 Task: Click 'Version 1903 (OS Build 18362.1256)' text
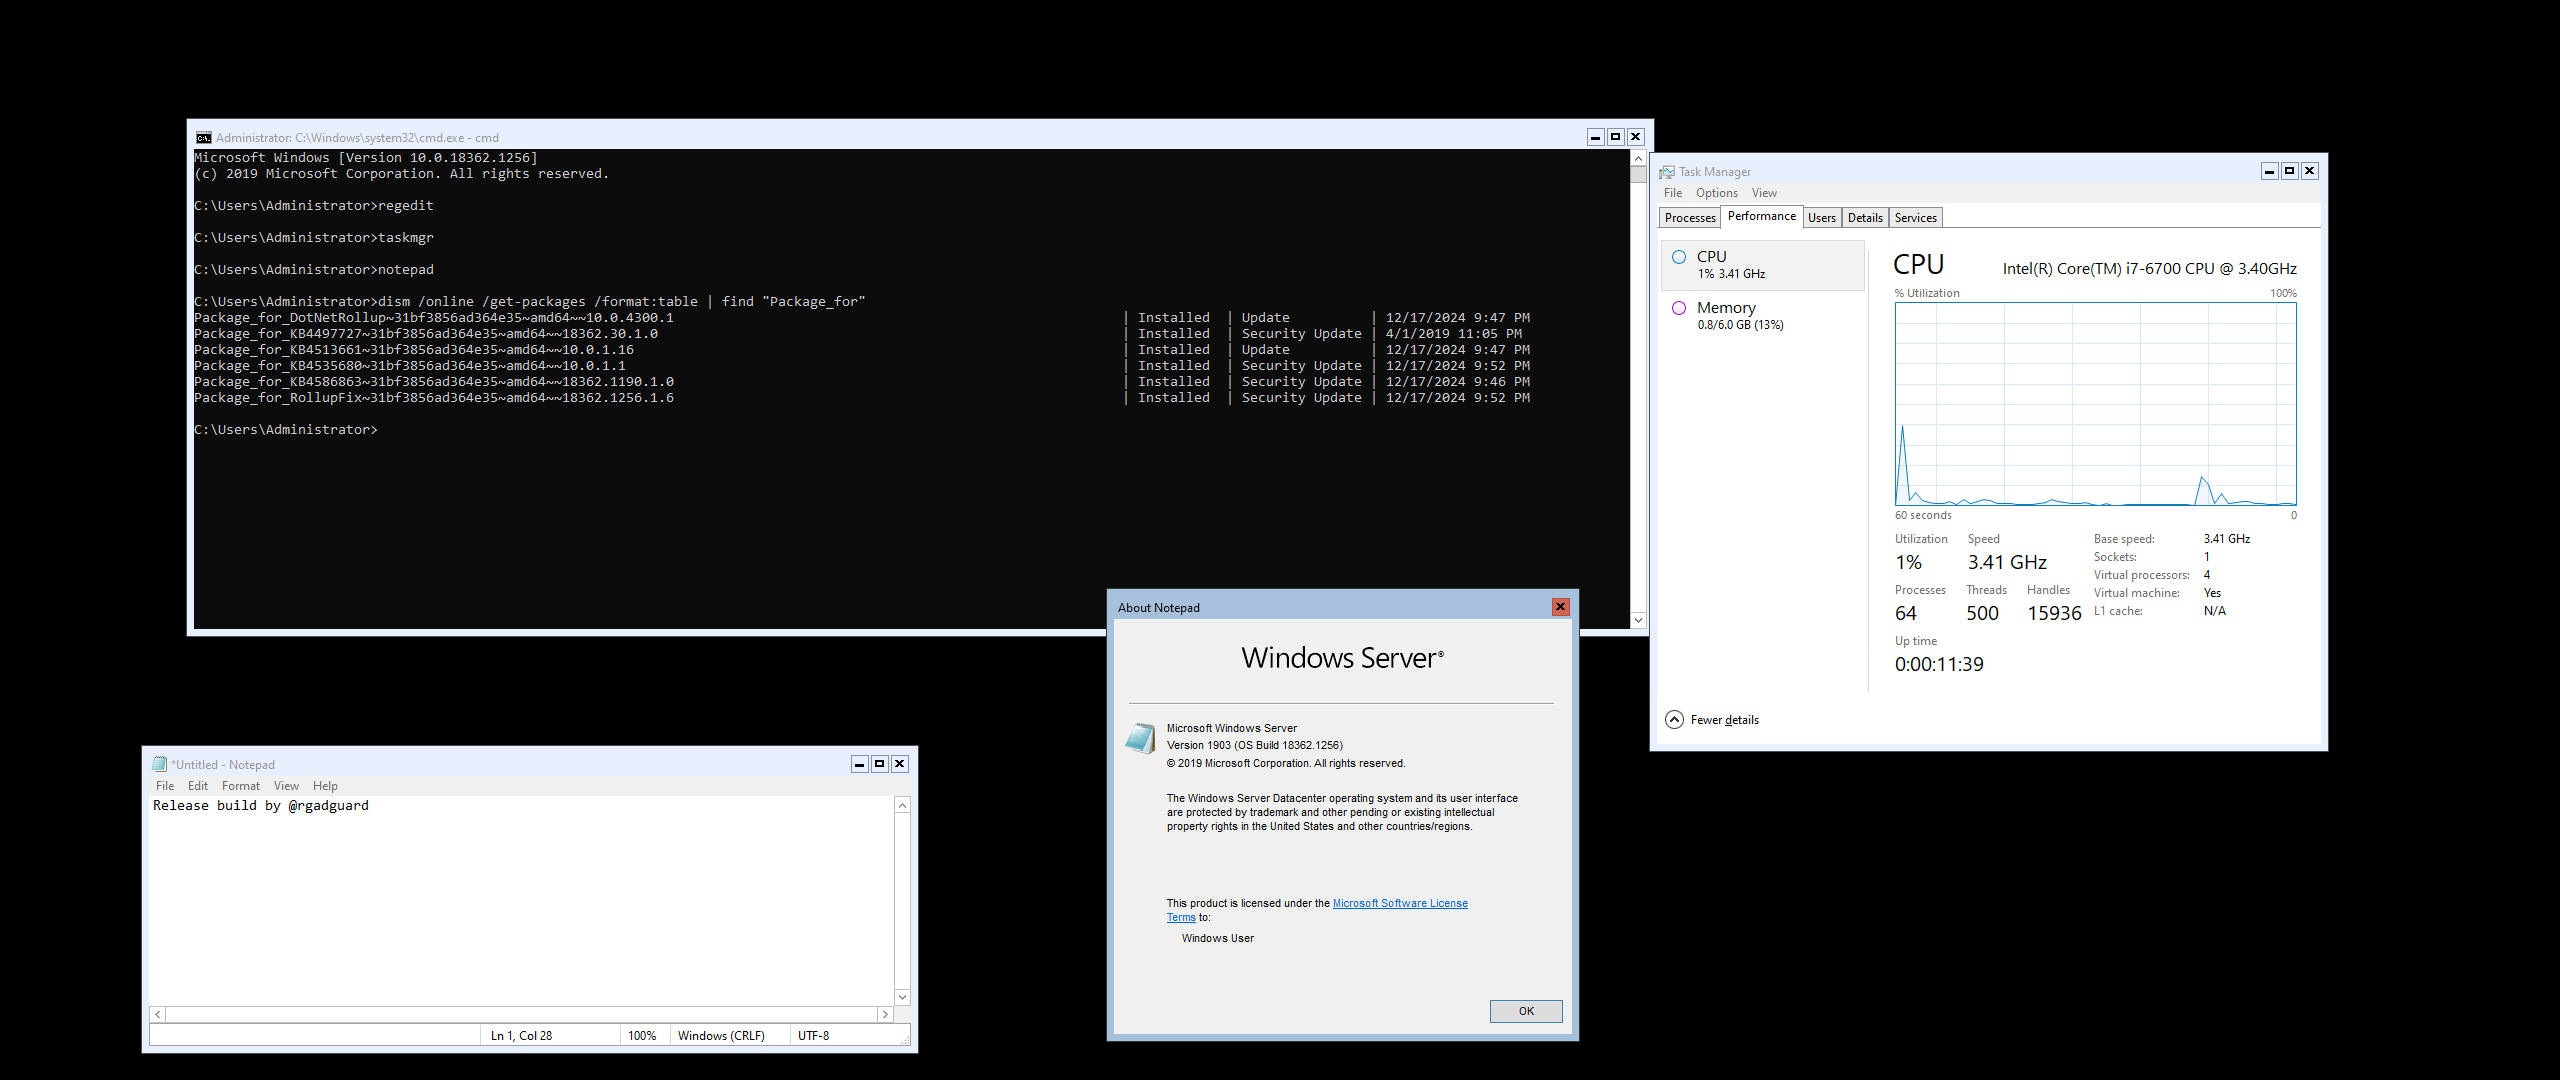(1255, 745)
